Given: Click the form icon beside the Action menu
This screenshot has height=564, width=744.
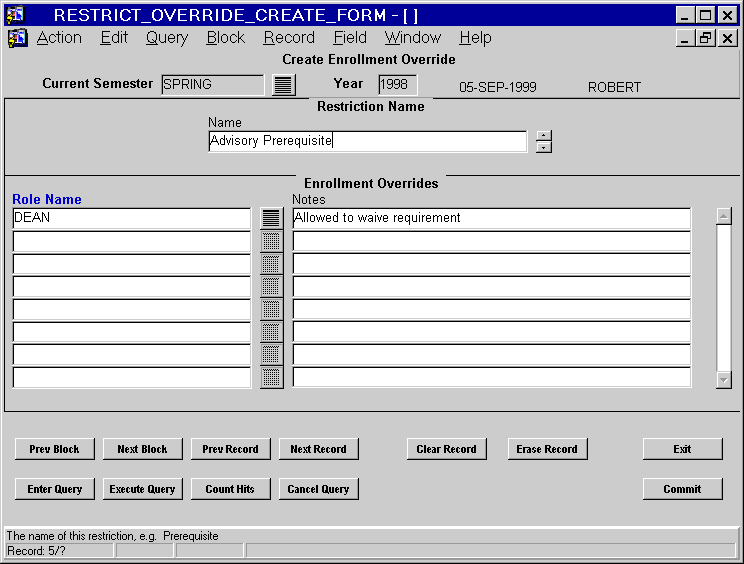Looking at the screenshot, I should click(x=18, y=38).
